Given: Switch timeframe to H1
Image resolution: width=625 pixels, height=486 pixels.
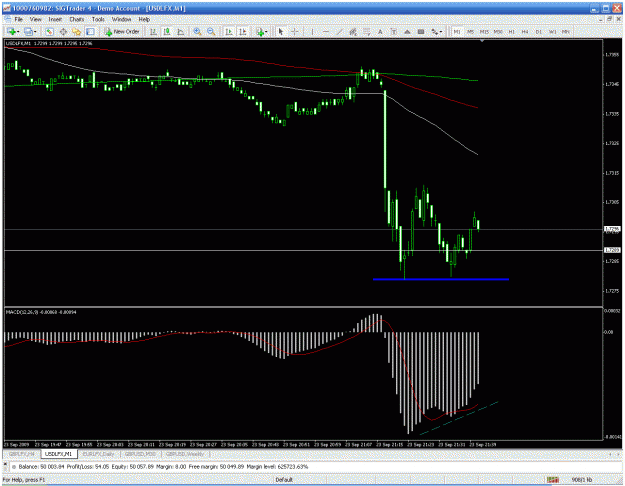Looking at the screenshot, I should coord(511,31).
